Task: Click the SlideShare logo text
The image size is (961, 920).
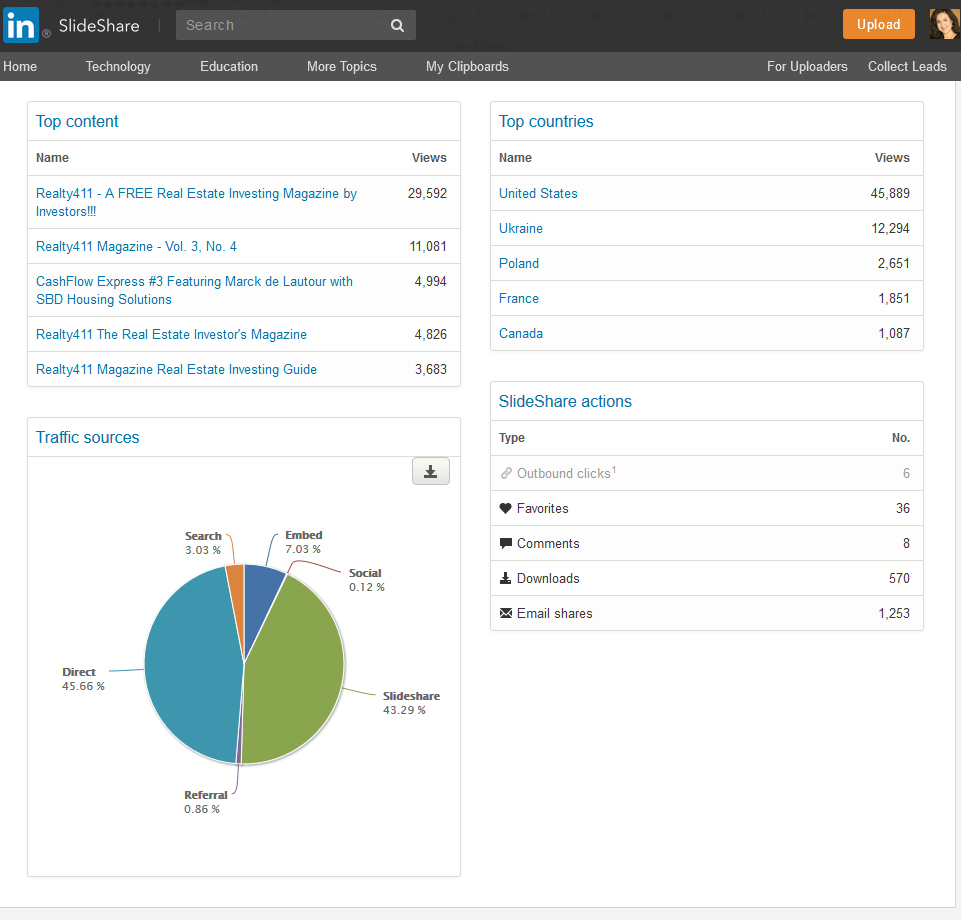Action: point(99,25)
